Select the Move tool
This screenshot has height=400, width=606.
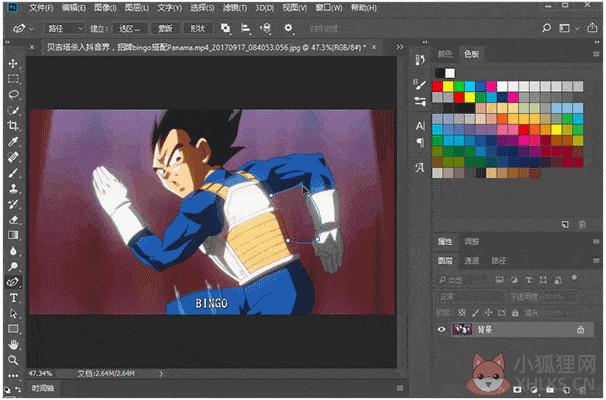point(13,63)
